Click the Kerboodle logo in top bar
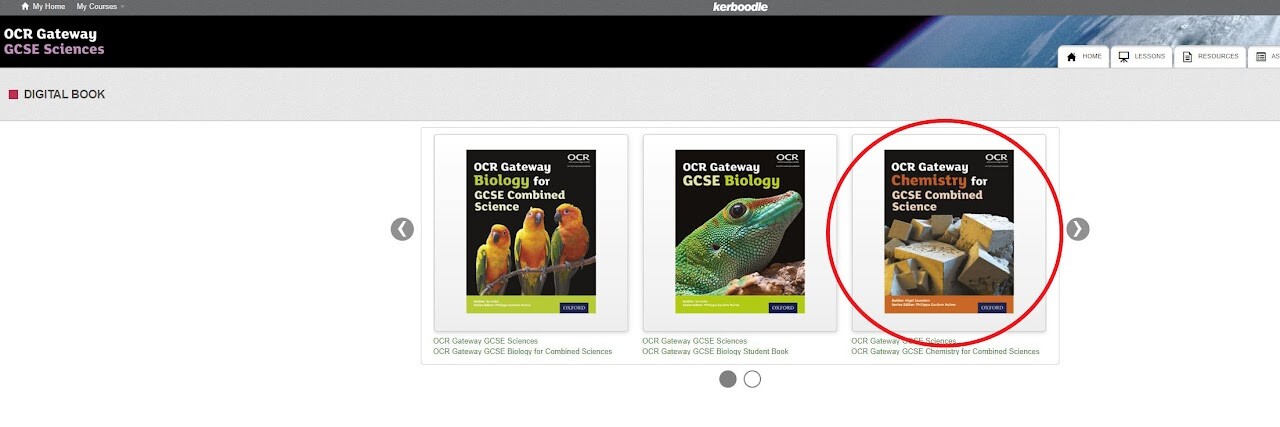Image resolution: width=1280 pixels, height=427 pixels. (740, 6)
